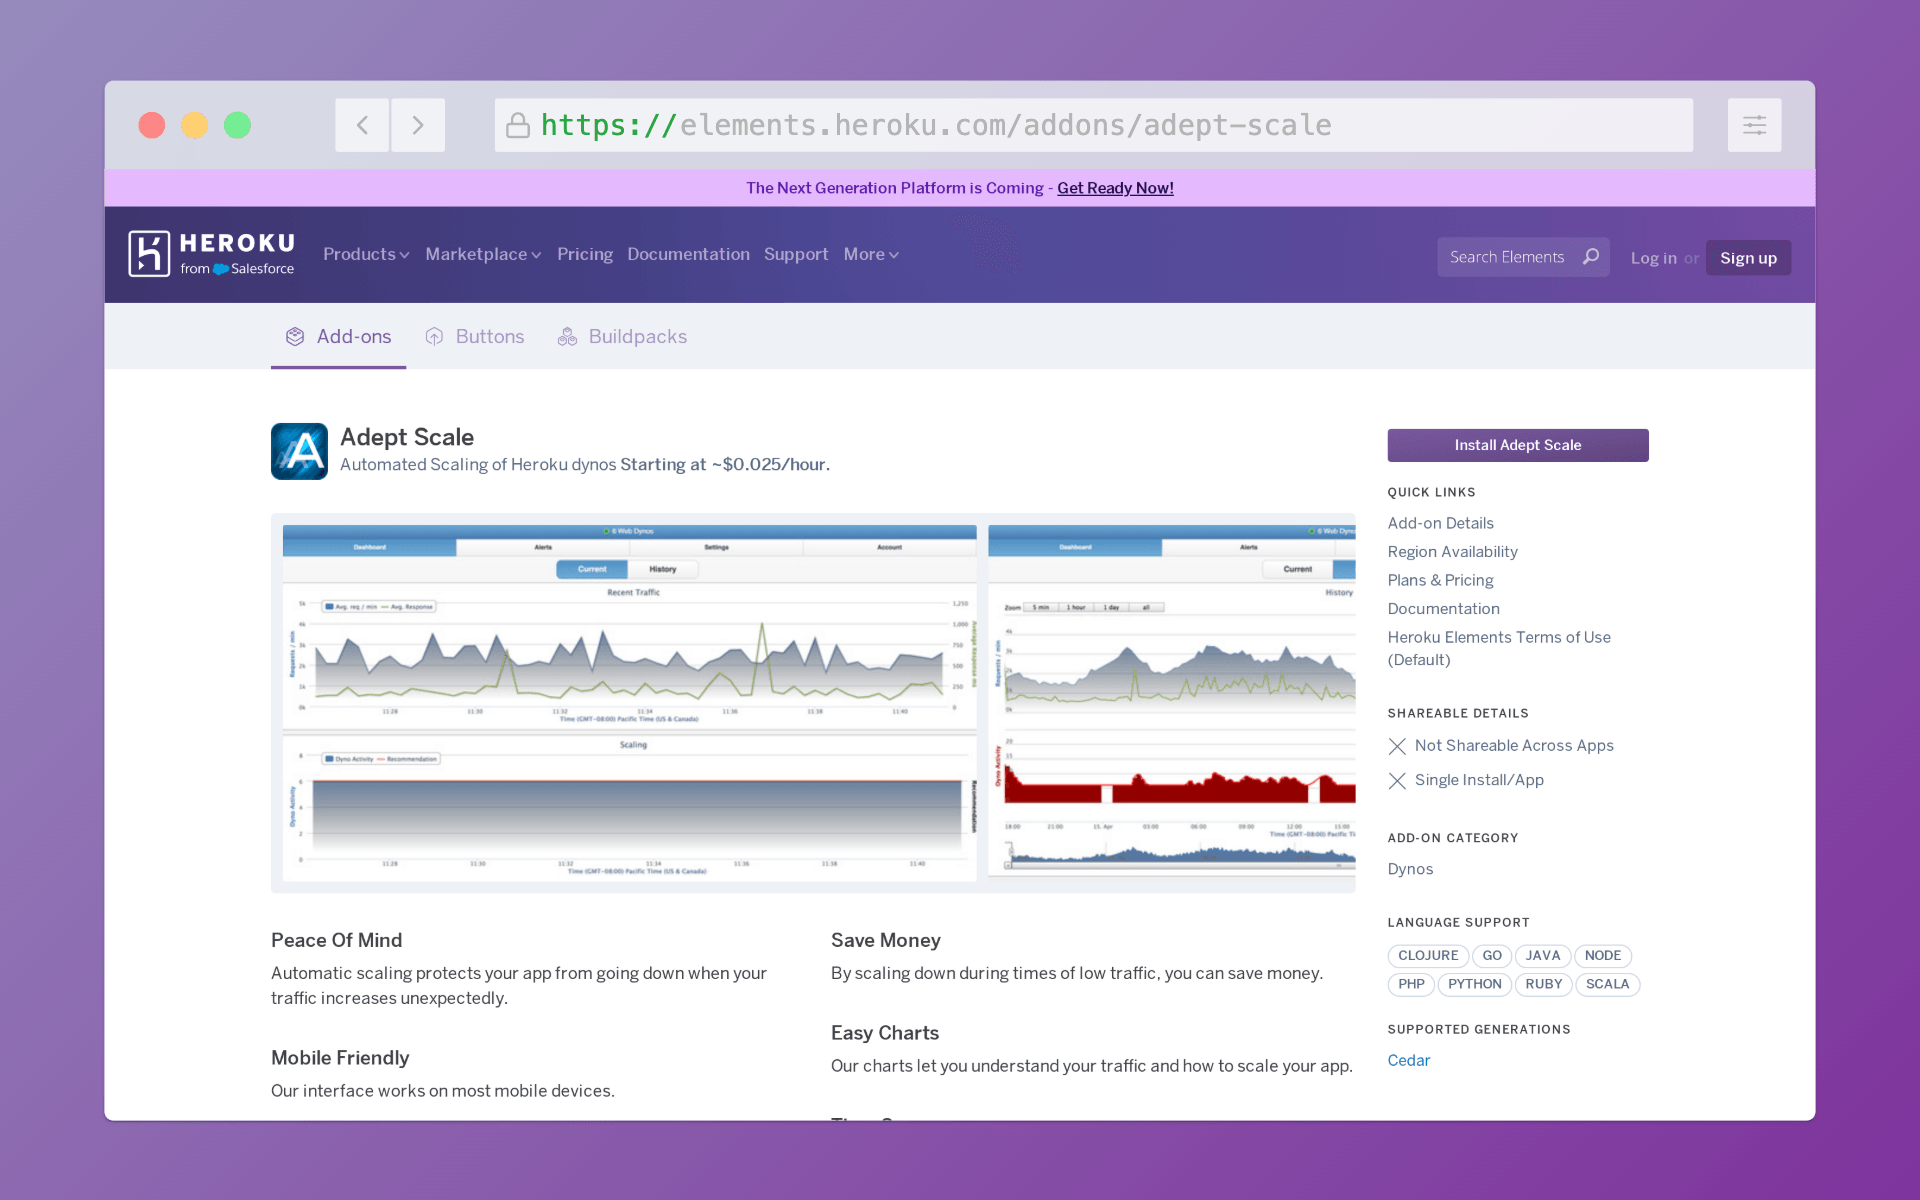
Task: Open first dashboard screenshot thumbnail
Action: click(629, 702)
